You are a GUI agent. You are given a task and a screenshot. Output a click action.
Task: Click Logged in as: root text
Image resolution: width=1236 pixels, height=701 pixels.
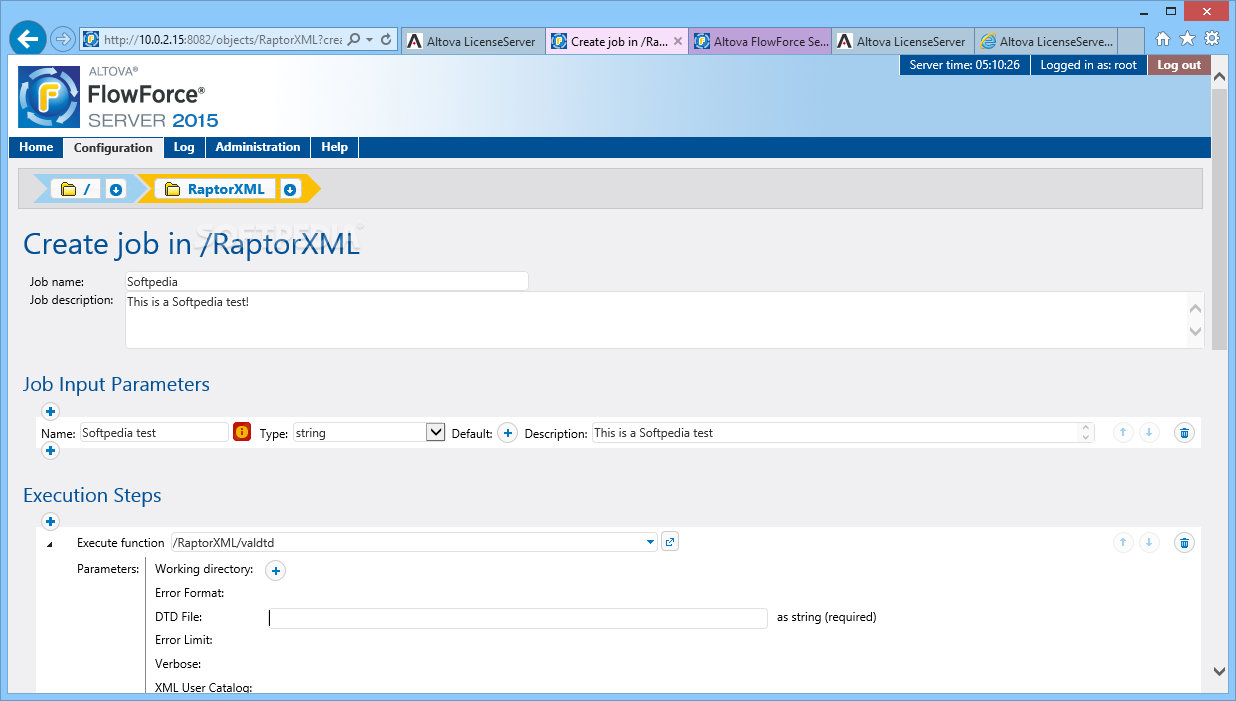click(1088, 65)
